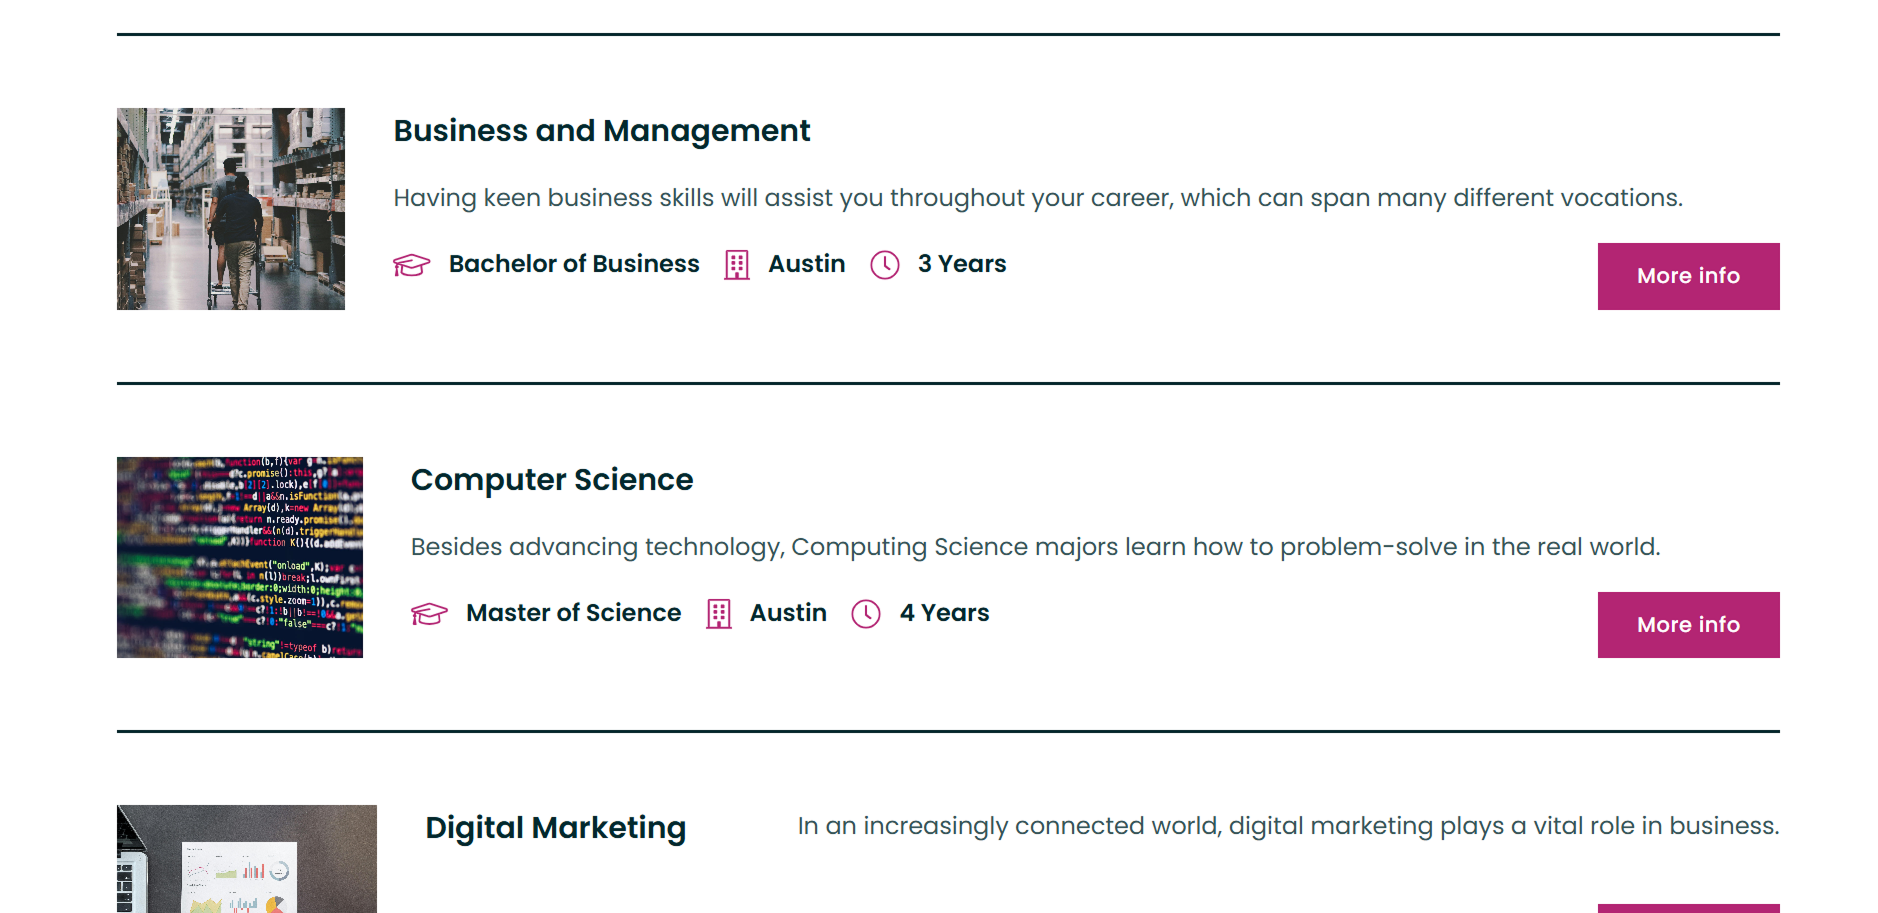This screenshot has width=1878, height=913.
Task: Click the Computer Science course title
Action: pyautogui.click(x=552, y=480)
